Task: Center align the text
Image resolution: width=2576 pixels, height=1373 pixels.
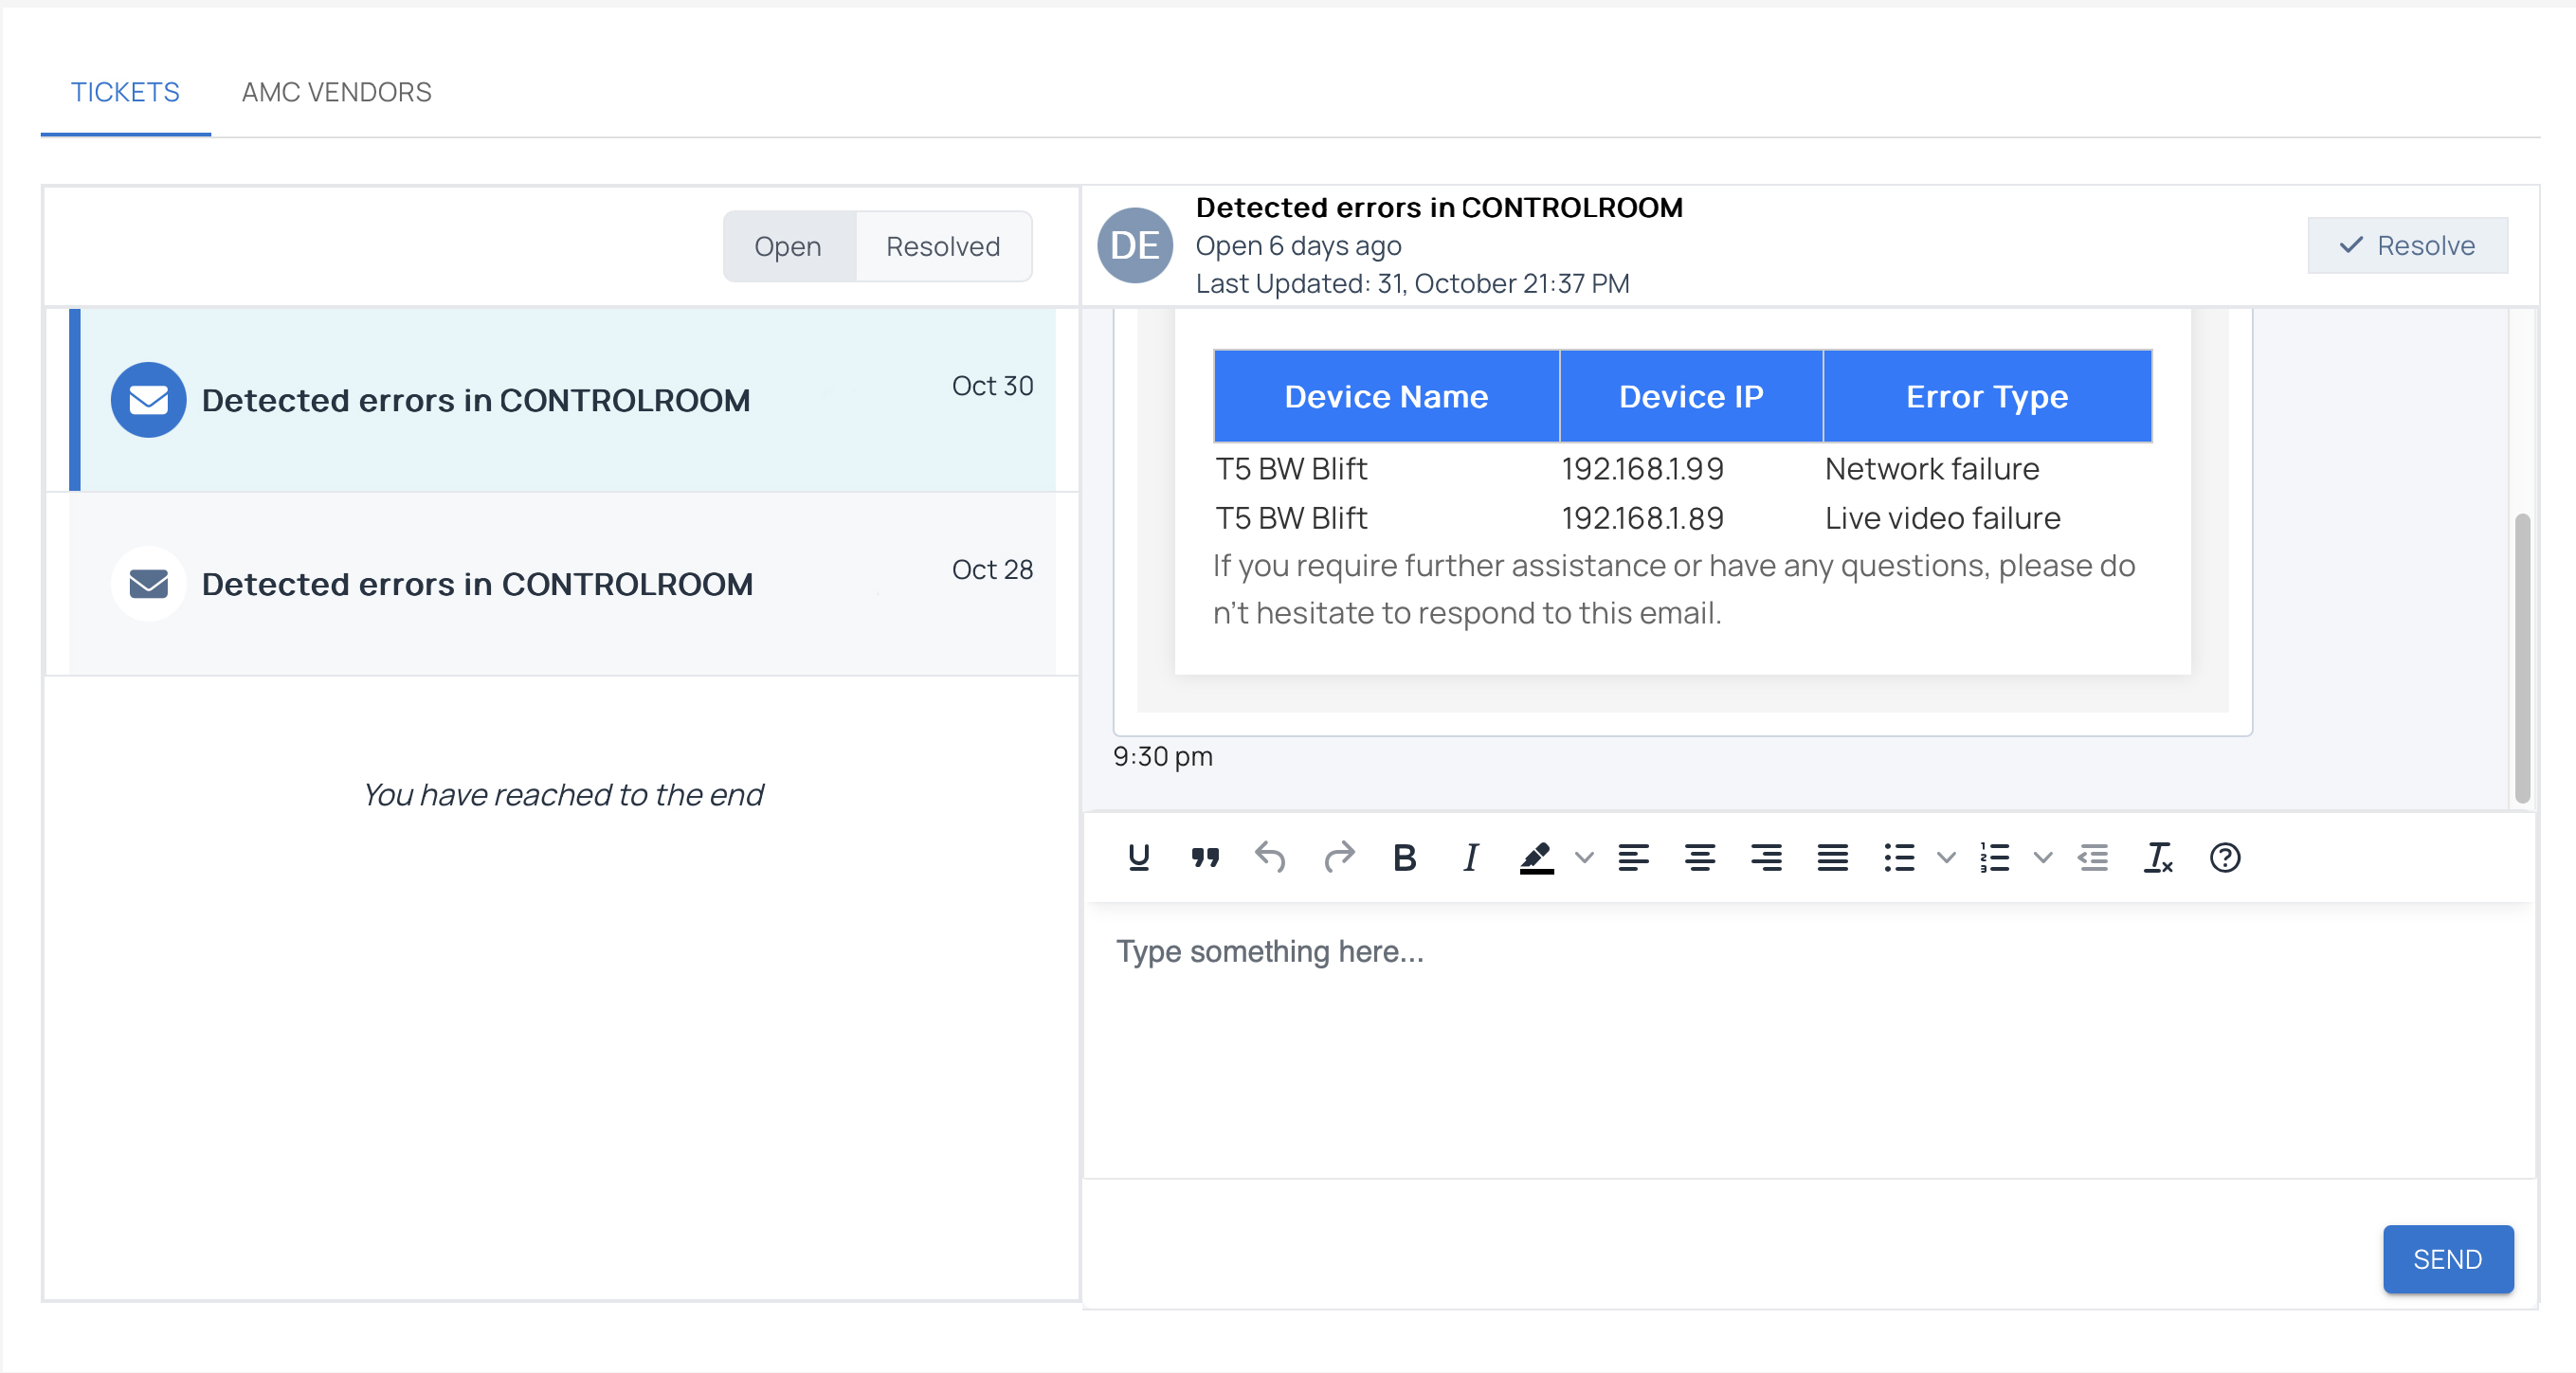Action: click(1700, 857)
